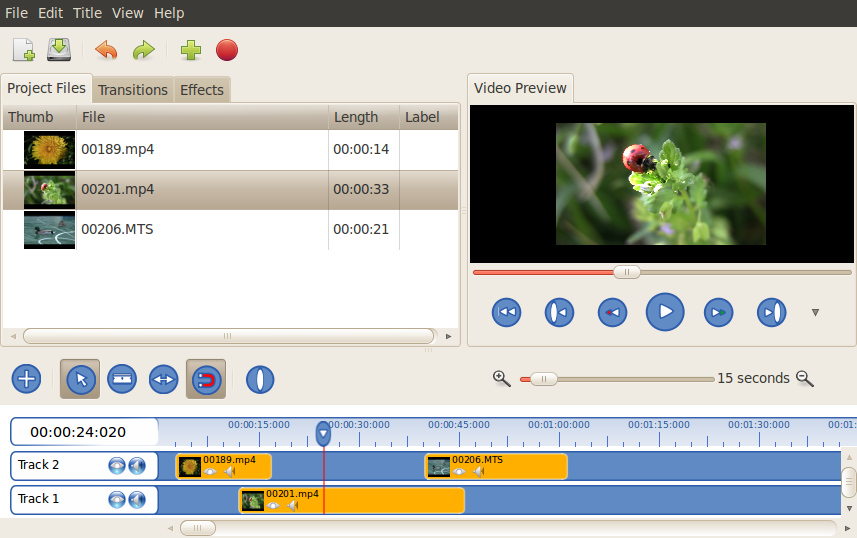Toggle the Snapping magnet tool
Viewport: 857px width, 538px height.
pyautogui.click(x=205, y=379)
